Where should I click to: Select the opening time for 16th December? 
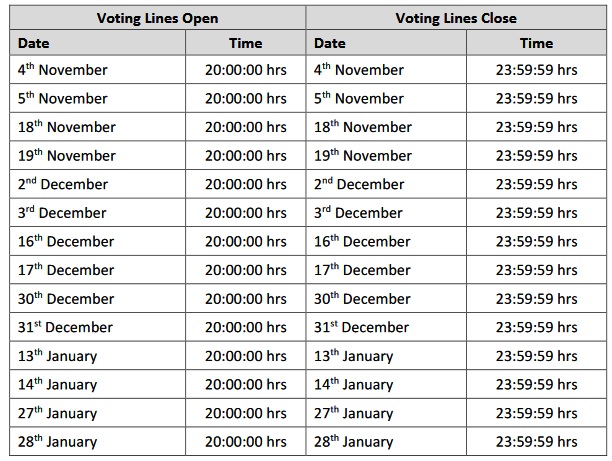click(x=245, y=242)
